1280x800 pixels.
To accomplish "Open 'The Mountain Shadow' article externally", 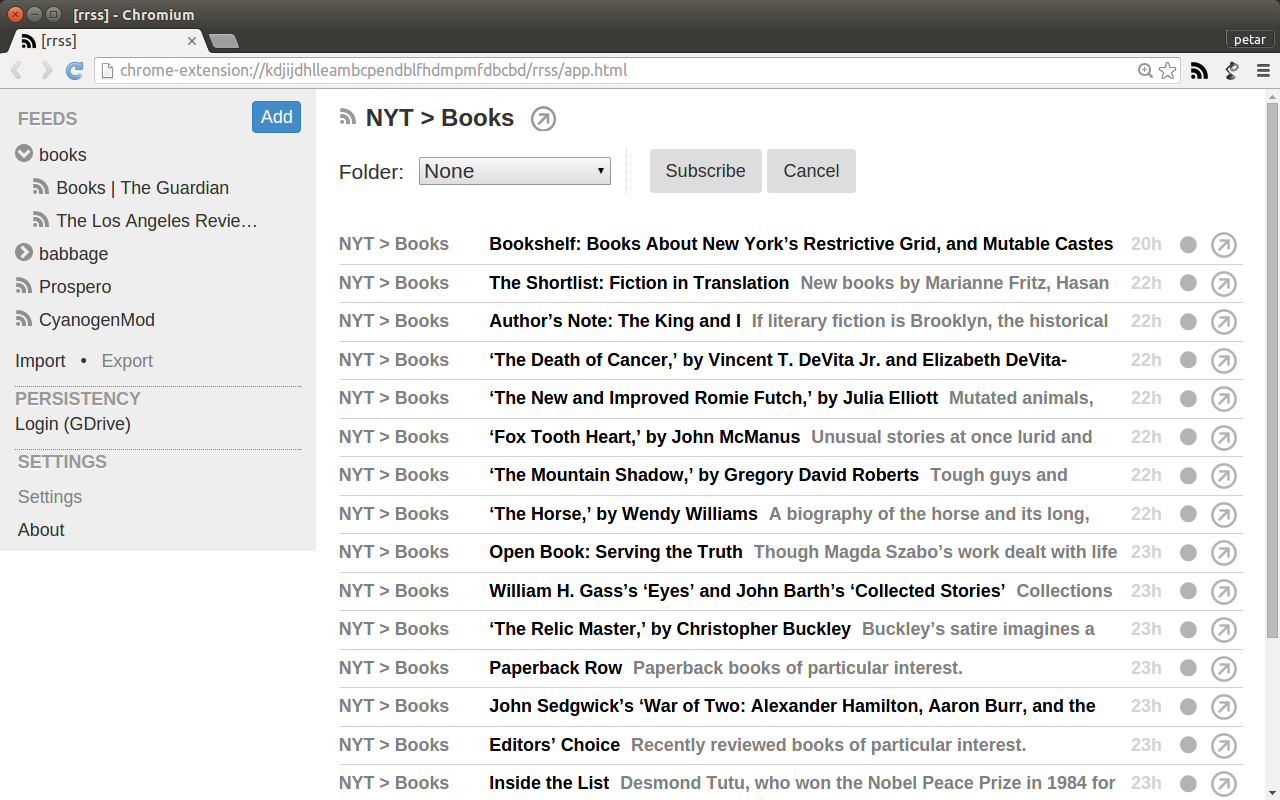I will point(1224,476).
